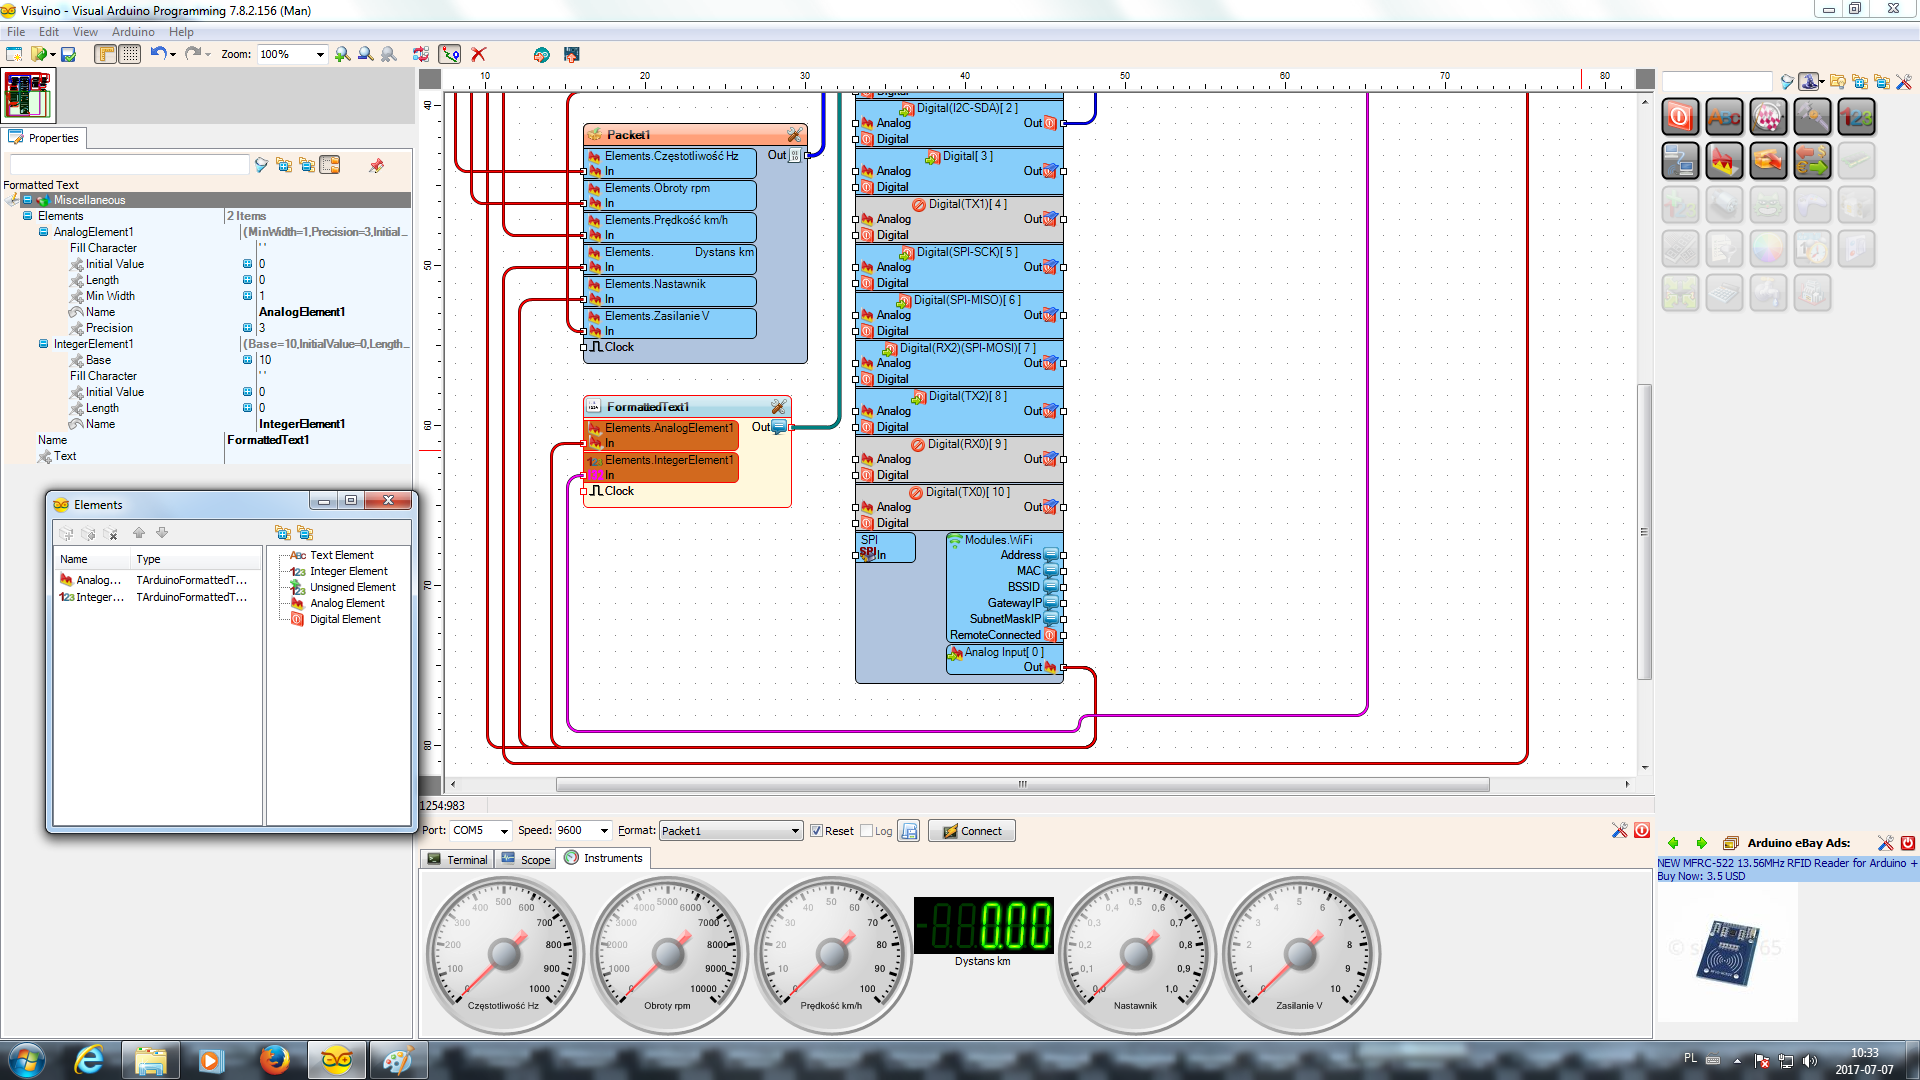Open the Integer components category (123 icon)
Viewport: 1920px width, 1080px height.
click(1856, 117)
